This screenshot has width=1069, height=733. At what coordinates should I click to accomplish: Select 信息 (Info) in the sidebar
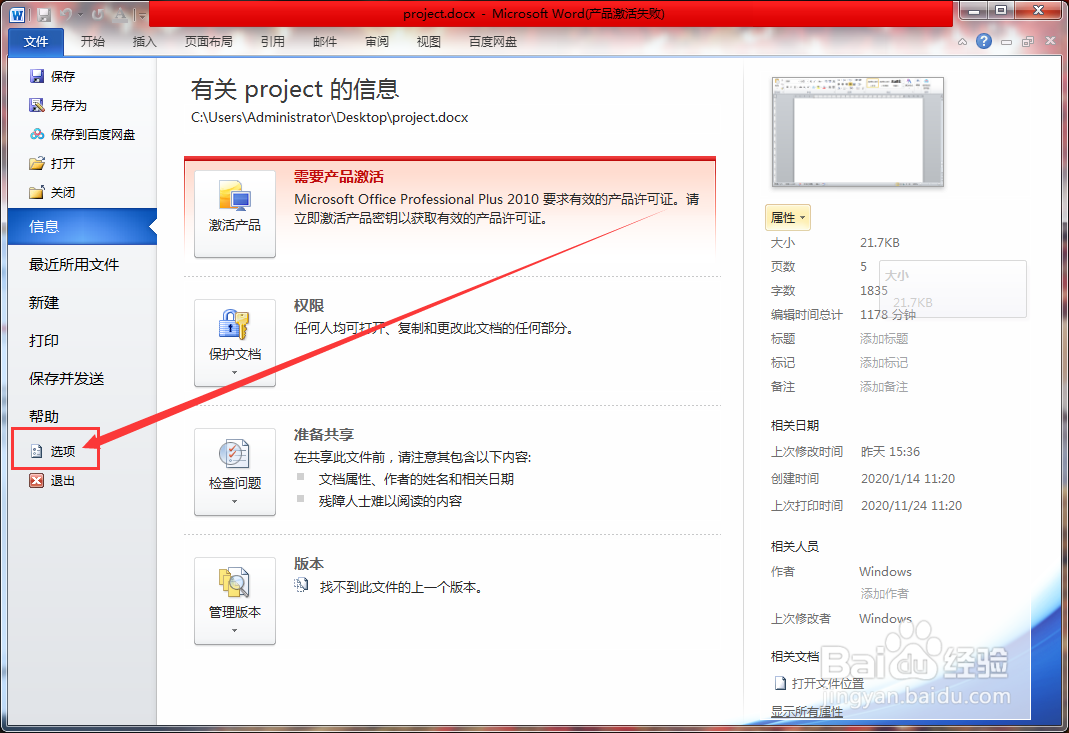click(x=82, y=226)
